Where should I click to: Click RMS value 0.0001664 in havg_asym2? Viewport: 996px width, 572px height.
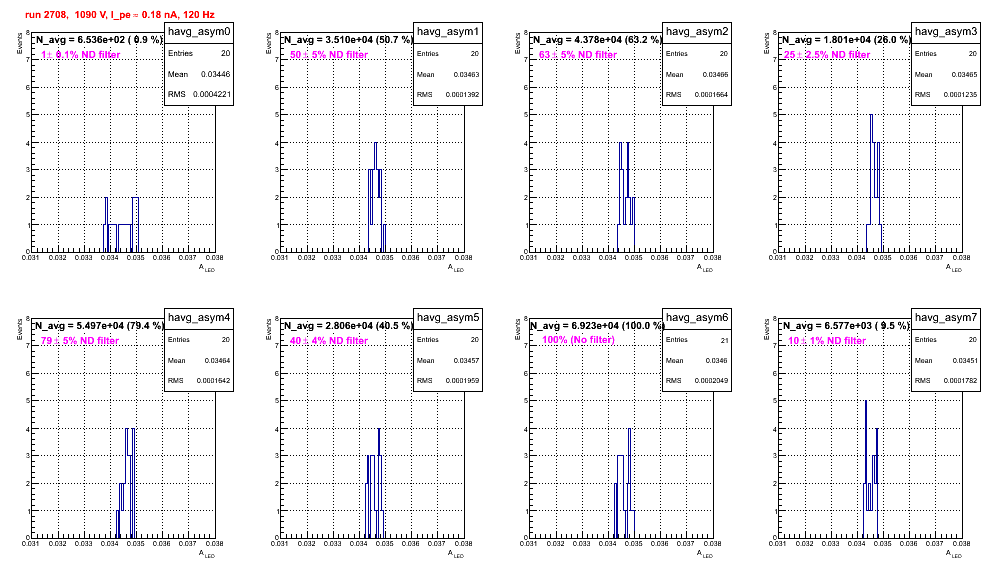(711, 94)
